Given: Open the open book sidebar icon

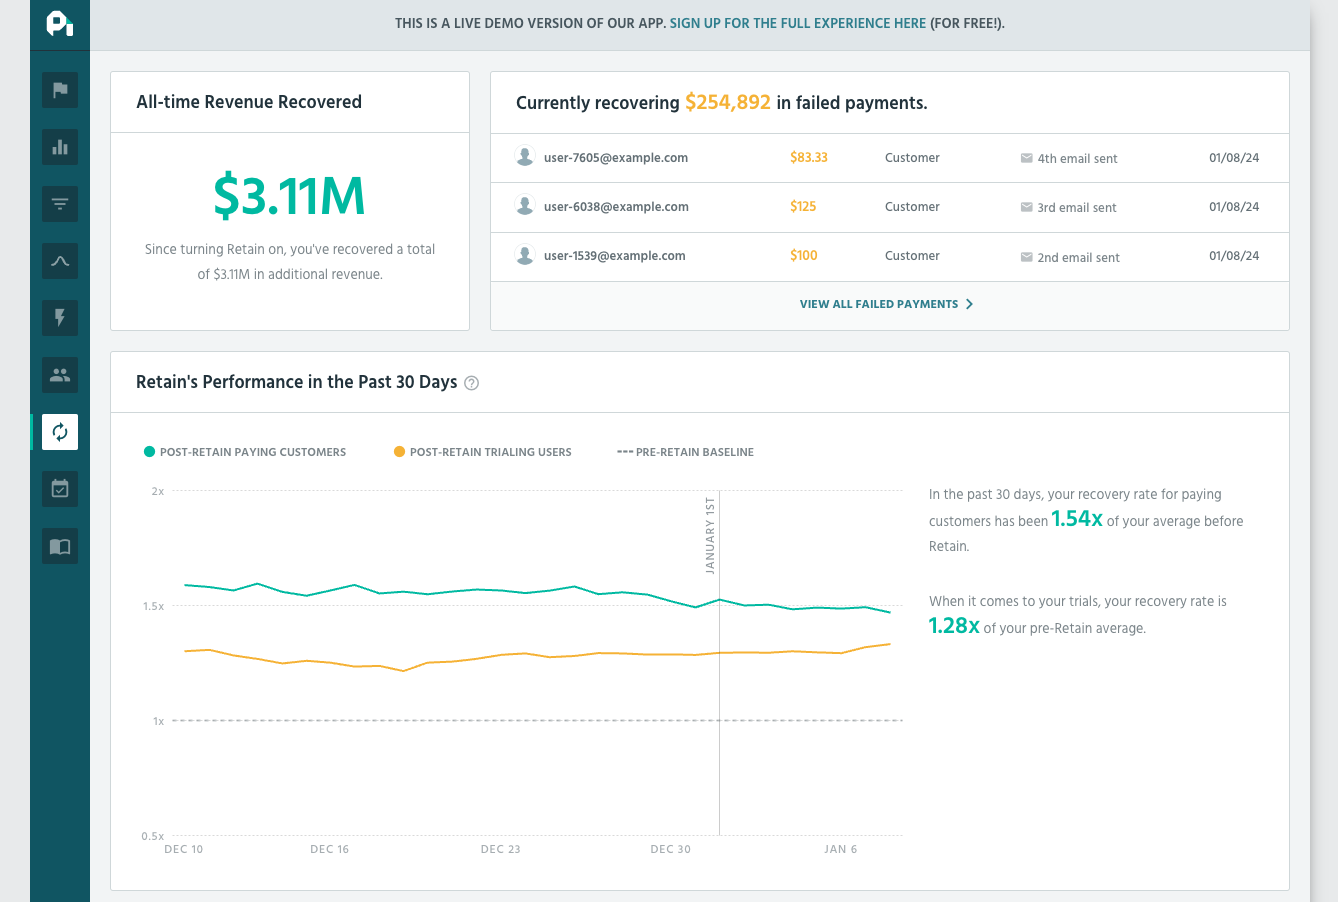Looking at the screenshot, I should pos(60,546).
